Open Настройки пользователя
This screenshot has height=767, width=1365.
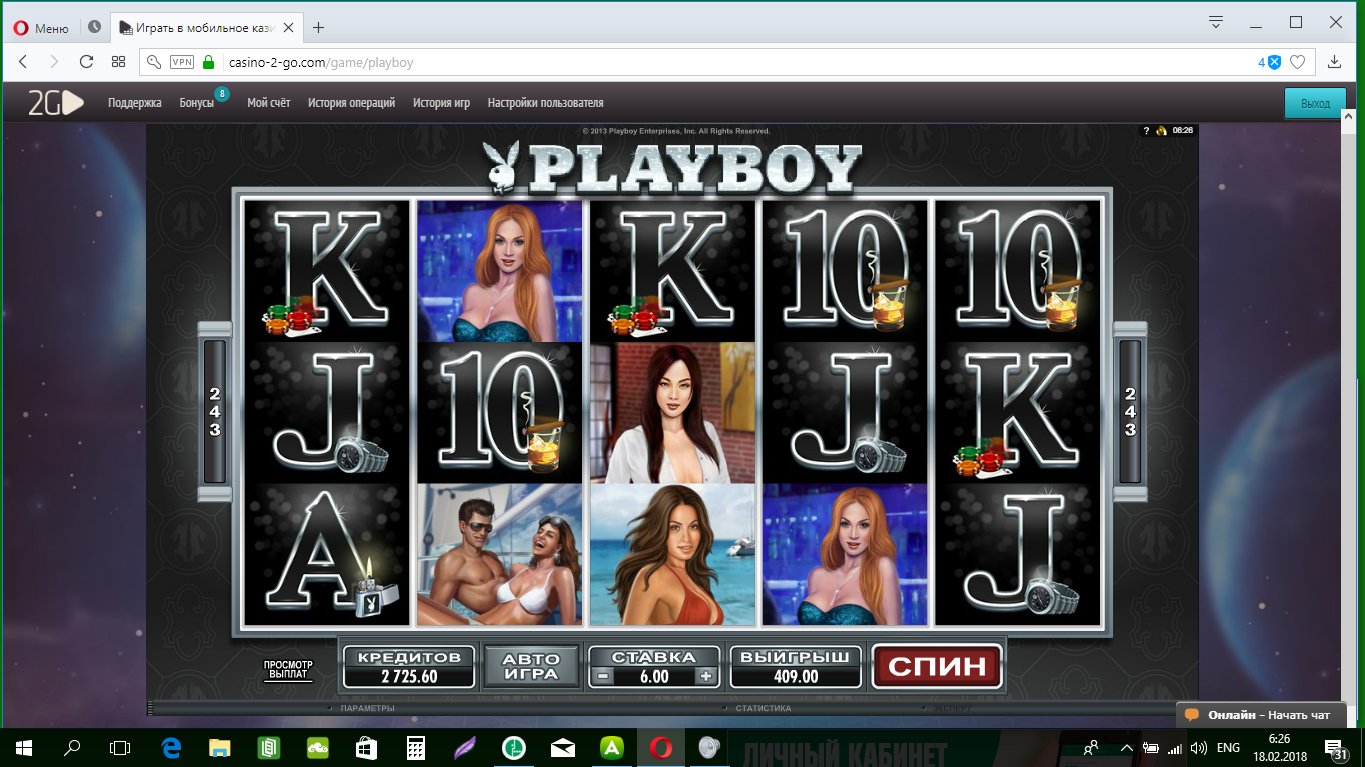(545, 103)
